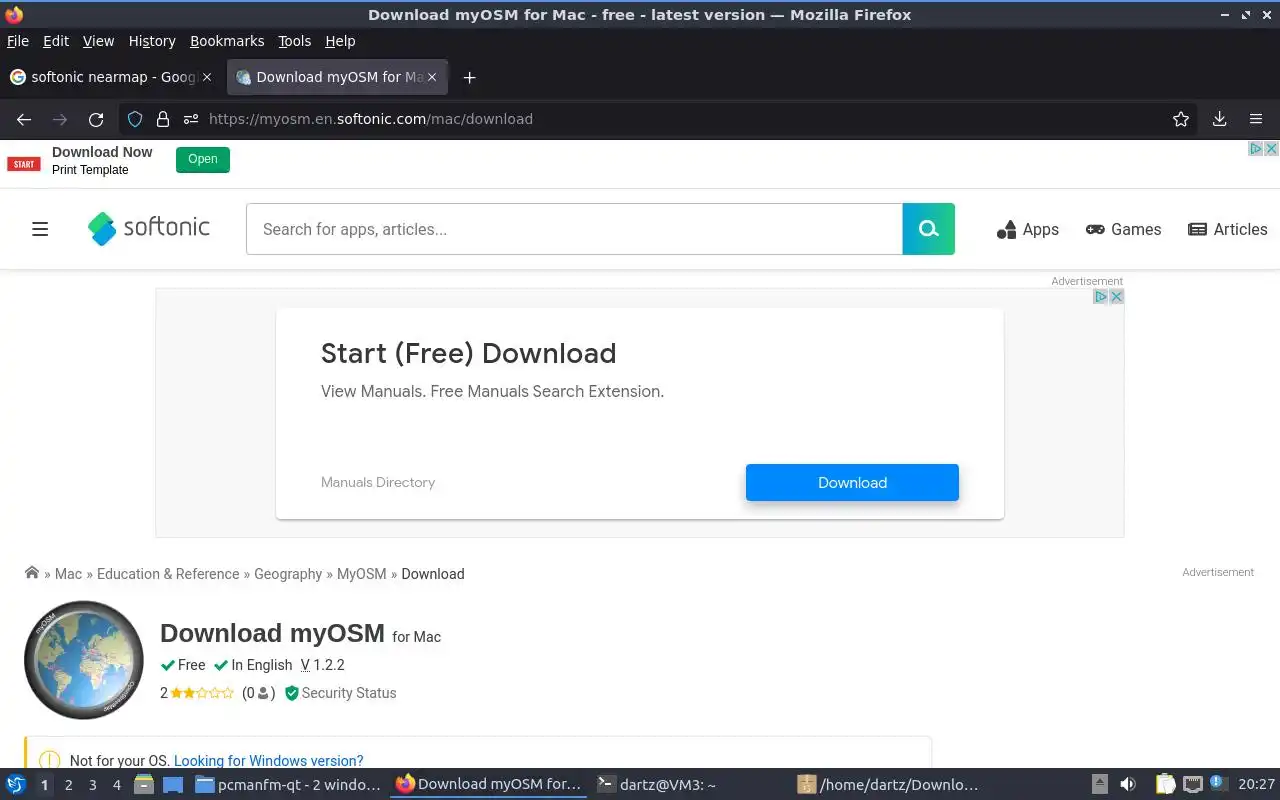Open the History menu
This screenshot has height=800, width=1280.
point(152,41)
